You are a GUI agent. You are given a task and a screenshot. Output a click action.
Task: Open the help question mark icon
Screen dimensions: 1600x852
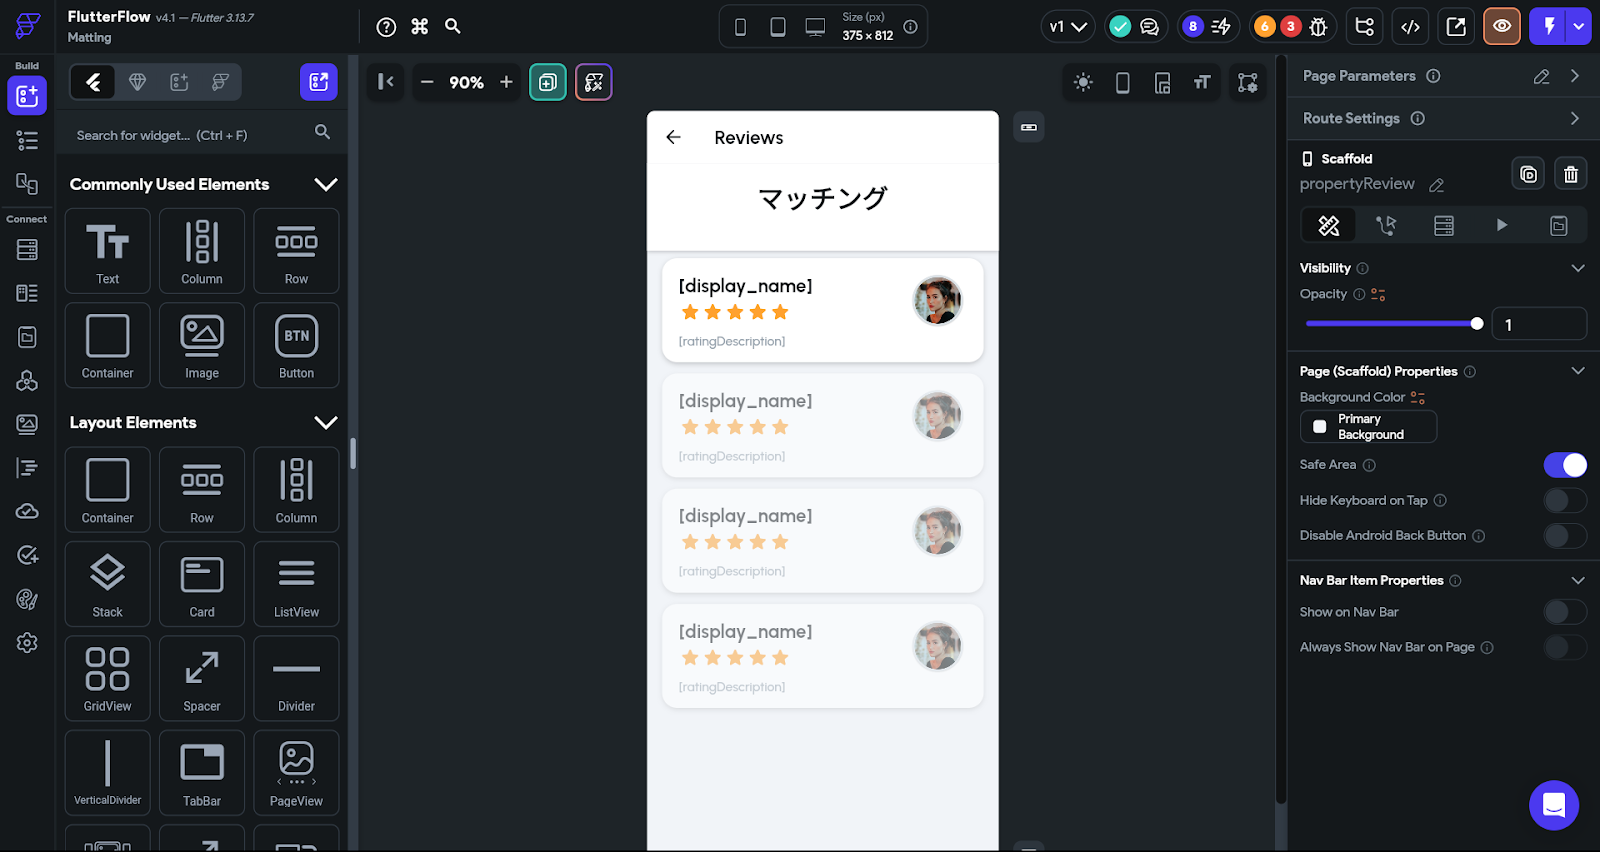pyautogui.click(x=386, y=27)
